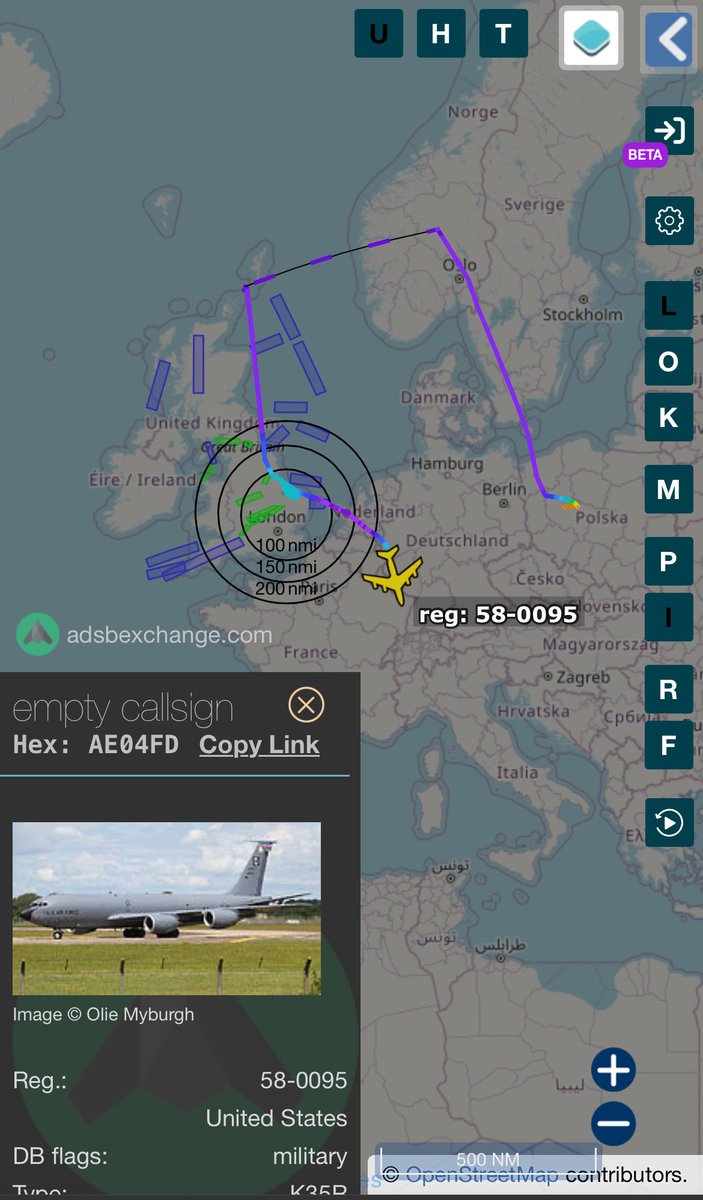Close the aircraft info panel

click(306, 705)
